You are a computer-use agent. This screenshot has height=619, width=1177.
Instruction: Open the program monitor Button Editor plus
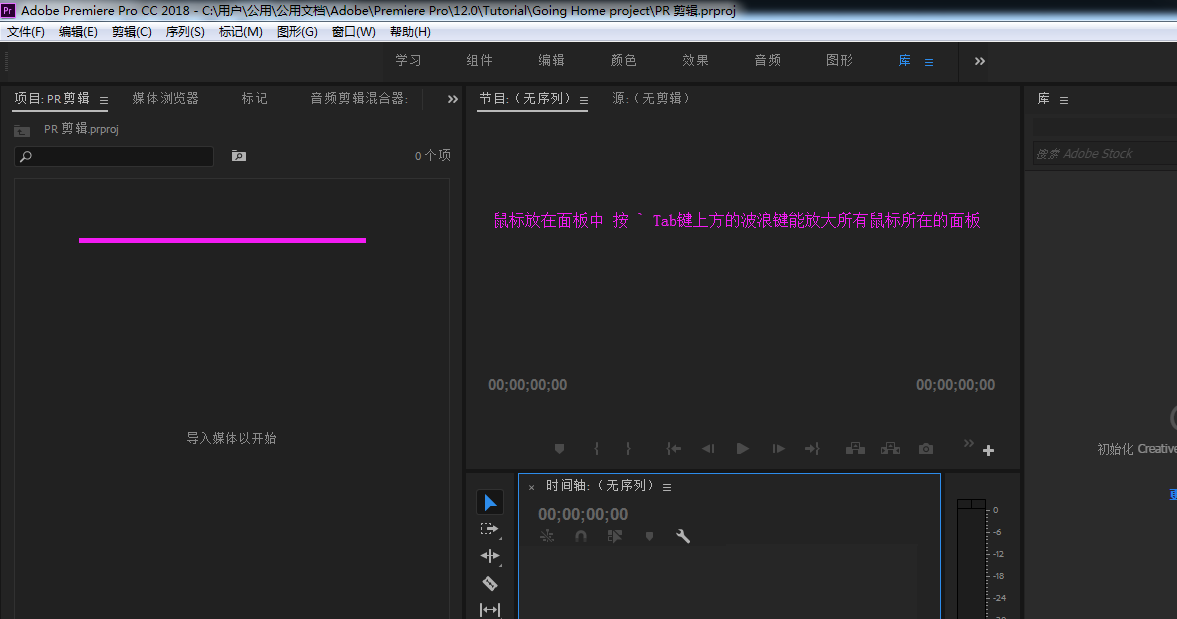[989, 450]
